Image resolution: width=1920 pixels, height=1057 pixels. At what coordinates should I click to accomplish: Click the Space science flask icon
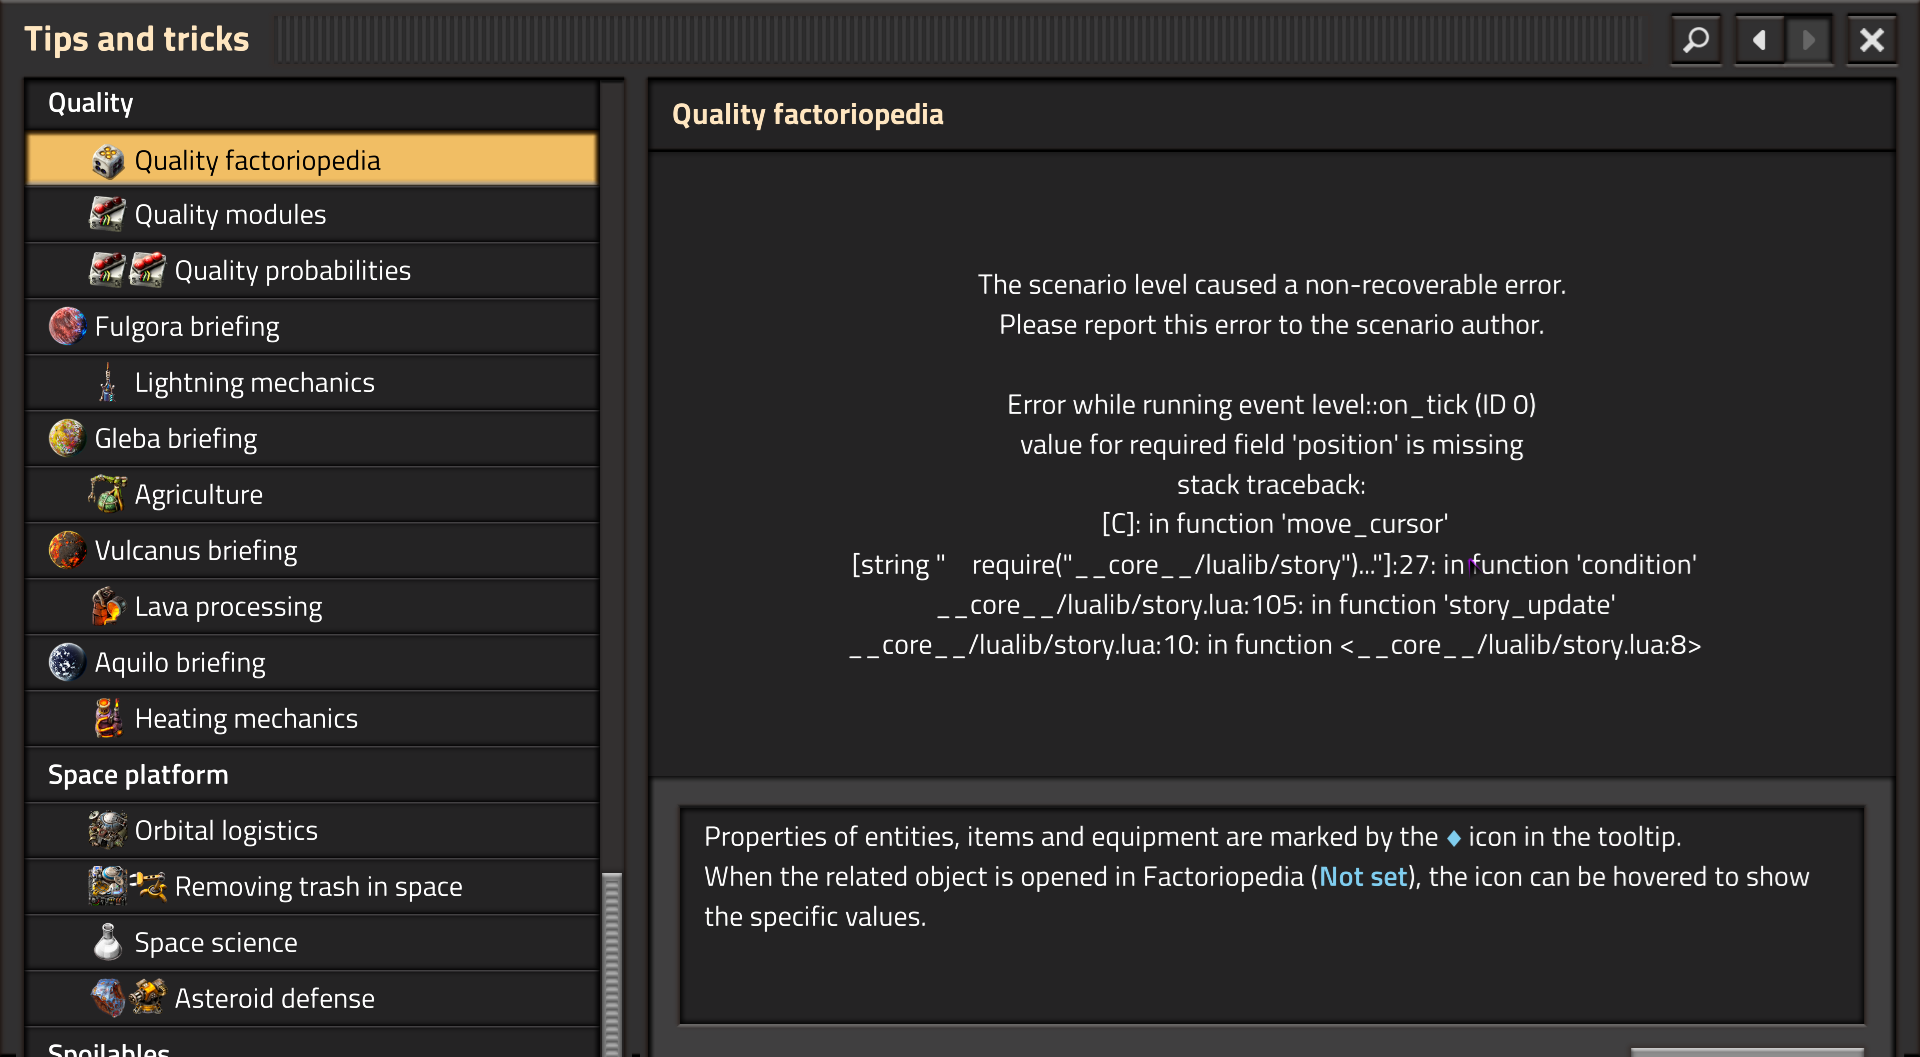pos(108,942)
